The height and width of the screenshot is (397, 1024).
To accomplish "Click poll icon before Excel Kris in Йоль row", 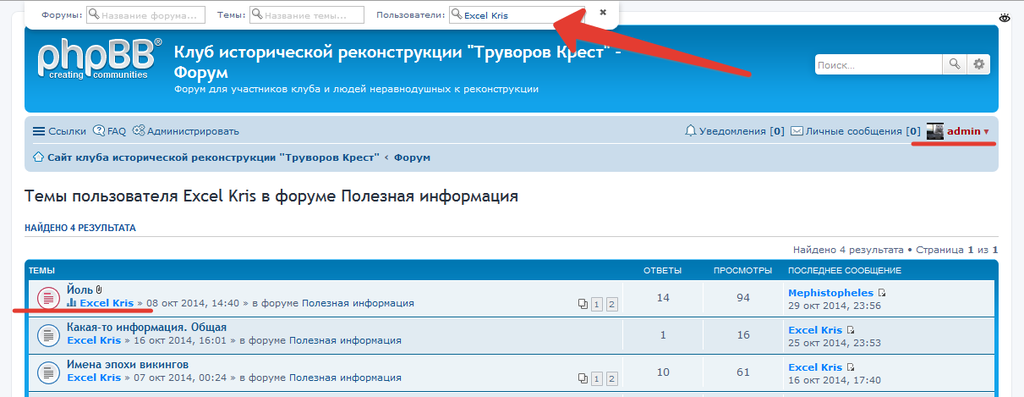I will pos(72,303).
